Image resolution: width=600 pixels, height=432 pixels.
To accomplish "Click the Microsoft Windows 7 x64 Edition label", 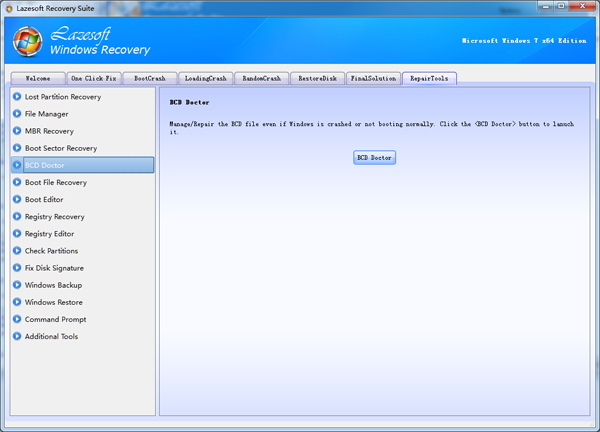I will pos(524,41).
